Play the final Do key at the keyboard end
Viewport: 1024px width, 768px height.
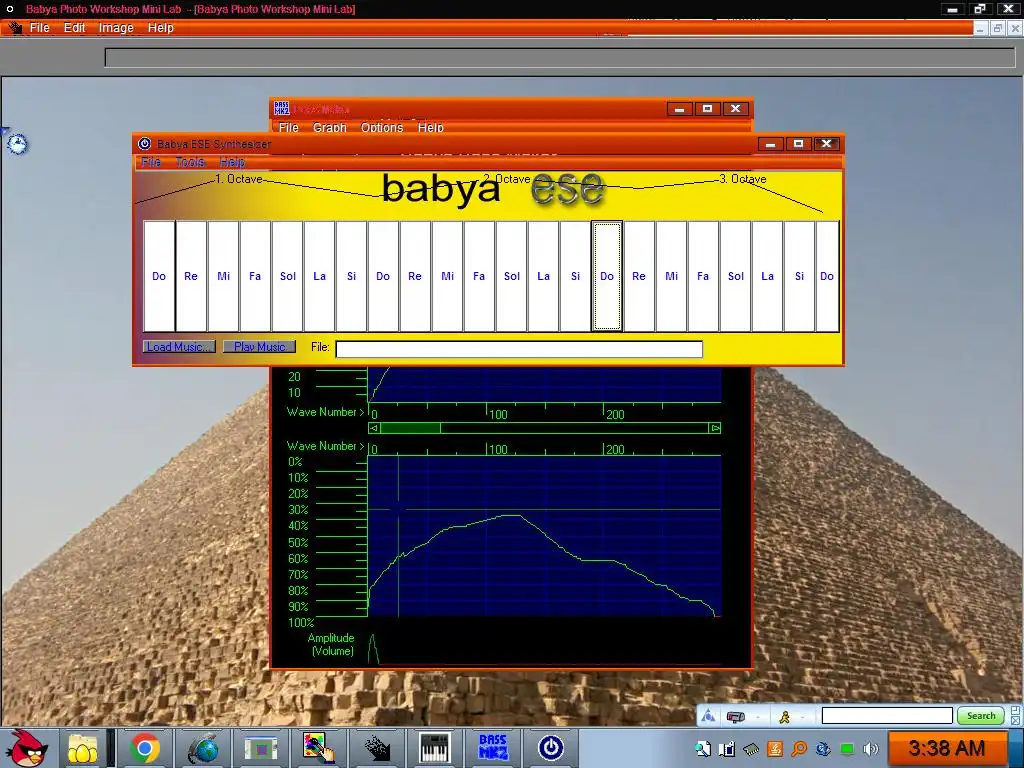point(827,276)
